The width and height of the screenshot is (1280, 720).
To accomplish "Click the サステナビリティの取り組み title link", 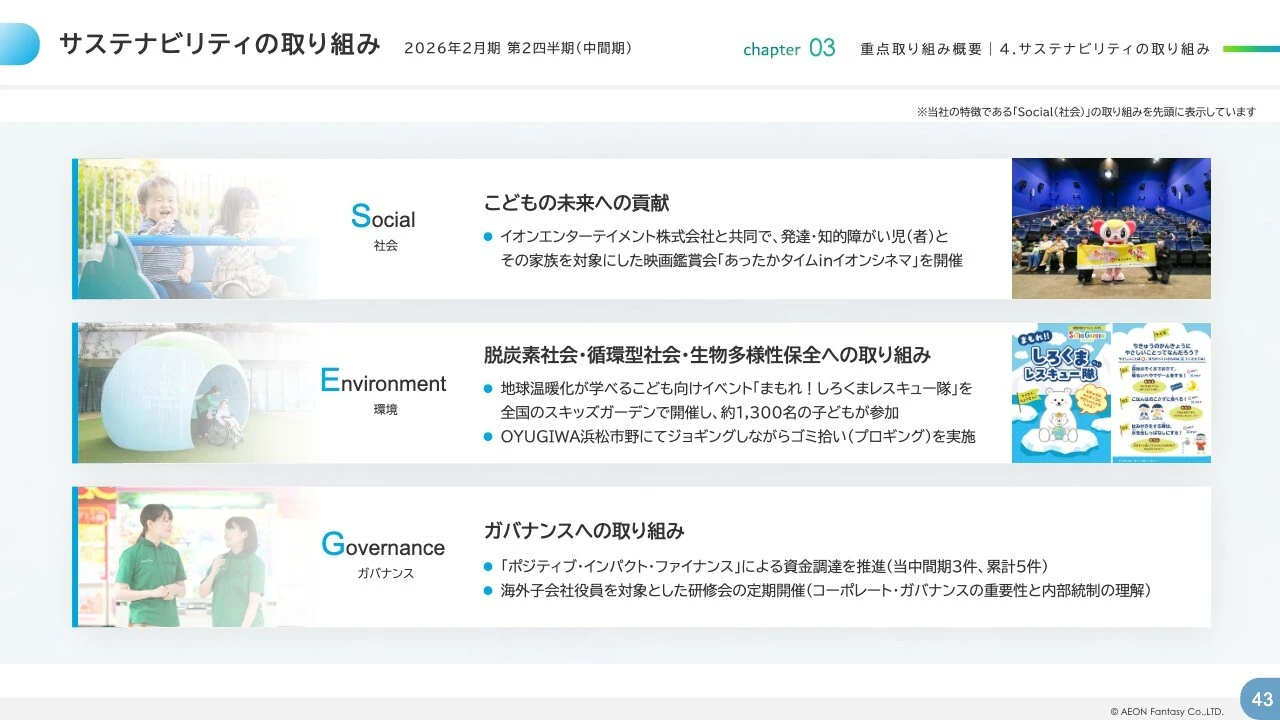I will click(x=221, y=44).
